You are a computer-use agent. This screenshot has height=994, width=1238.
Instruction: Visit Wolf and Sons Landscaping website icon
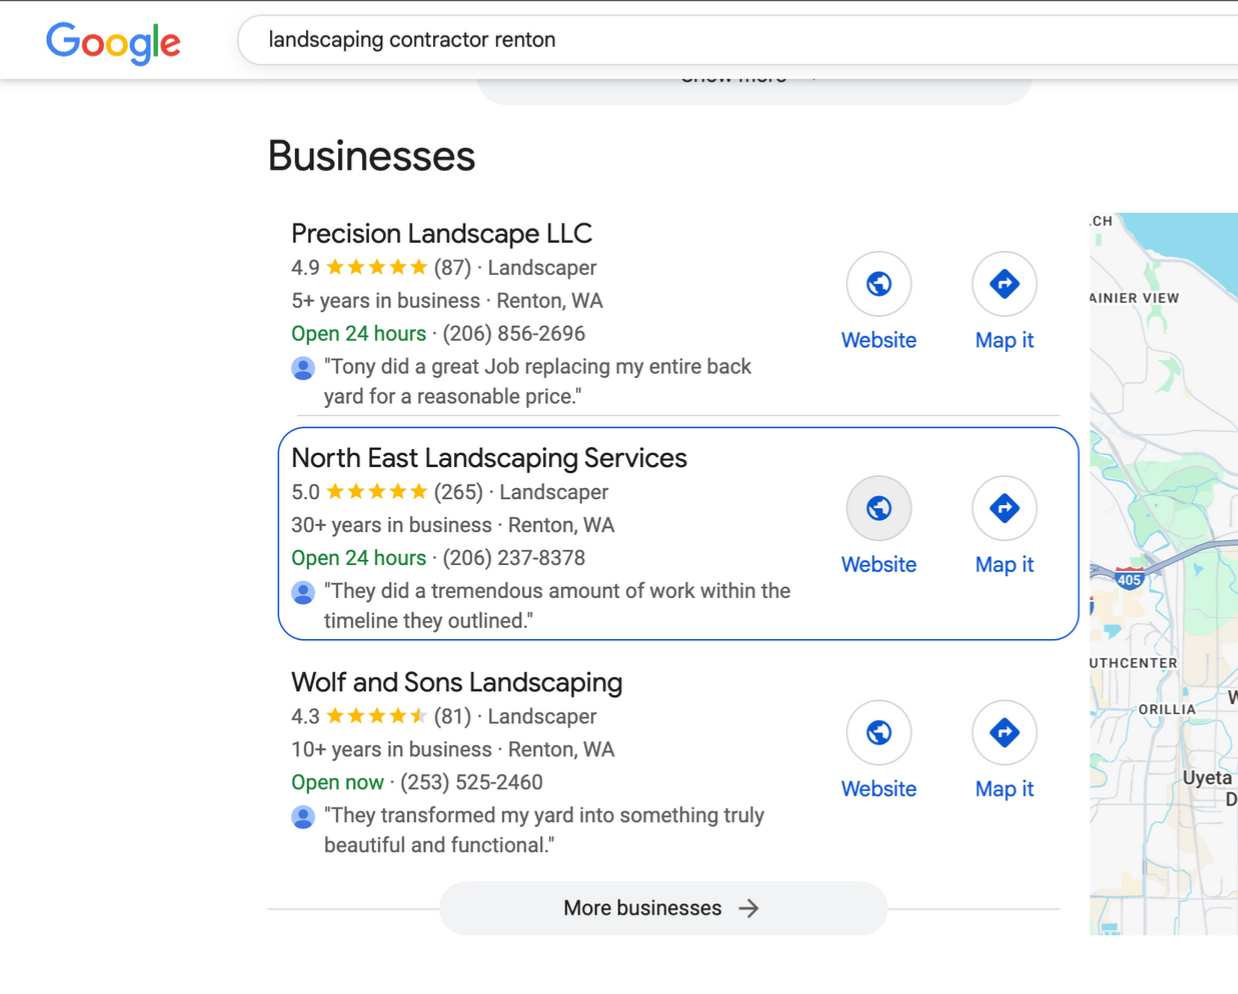tap(878, 733)
